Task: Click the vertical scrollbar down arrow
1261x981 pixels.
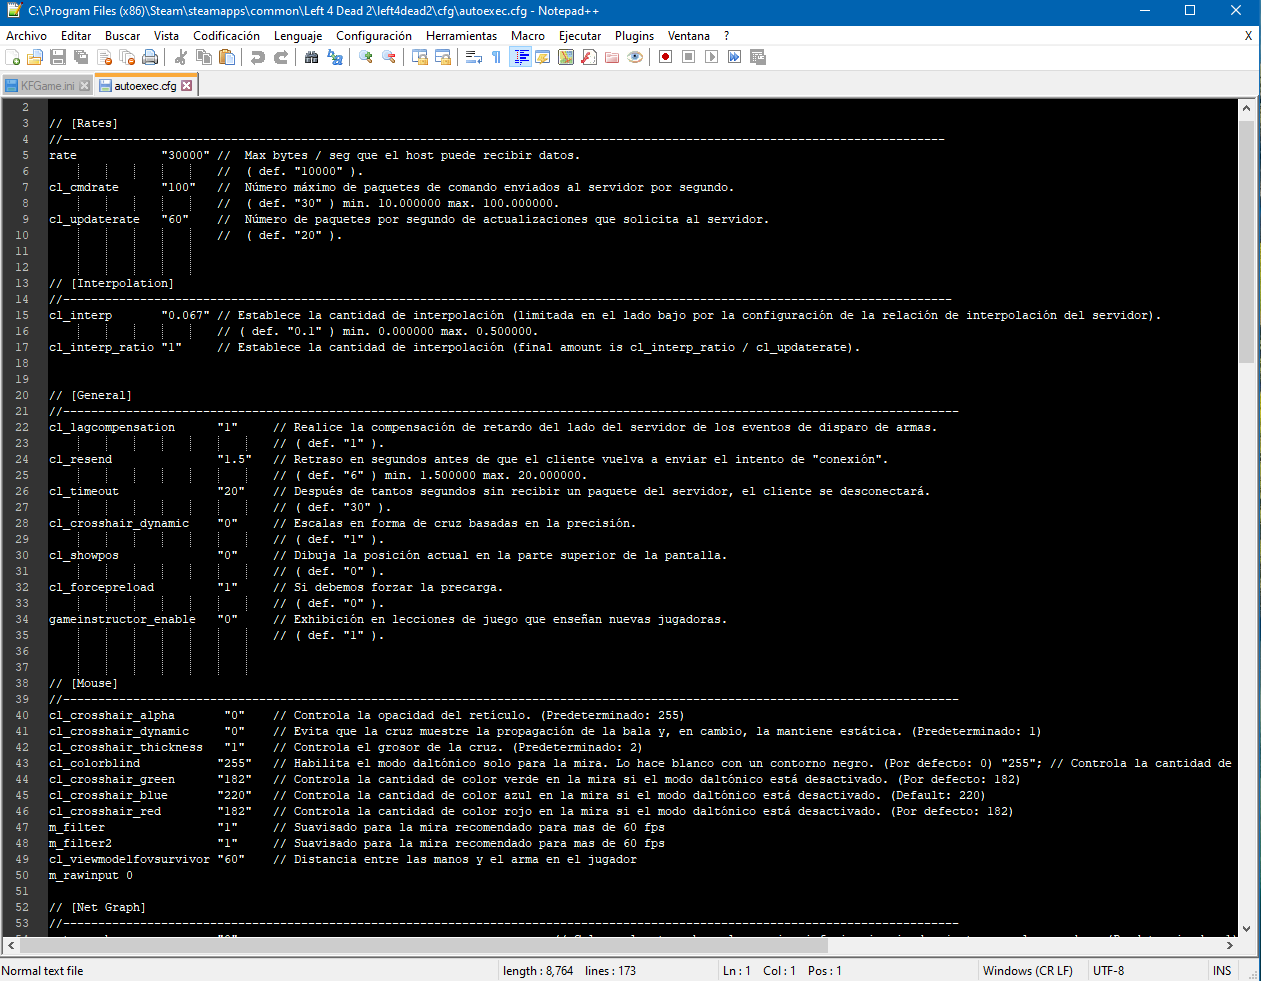Action: pos(1247,928)
